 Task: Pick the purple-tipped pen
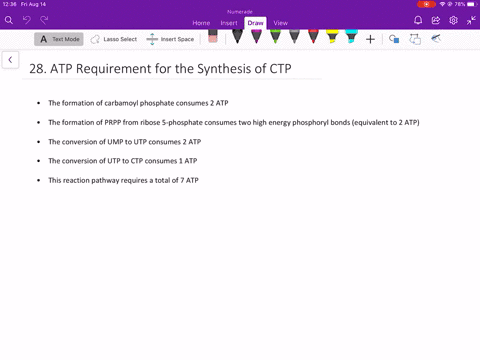(x=256, y=37)
